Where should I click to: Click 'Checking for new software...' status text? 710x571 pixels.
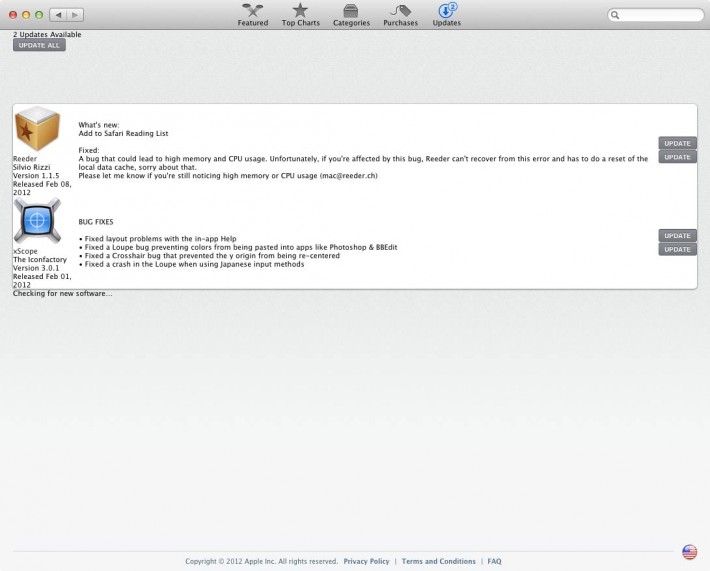tap(62, 293)
